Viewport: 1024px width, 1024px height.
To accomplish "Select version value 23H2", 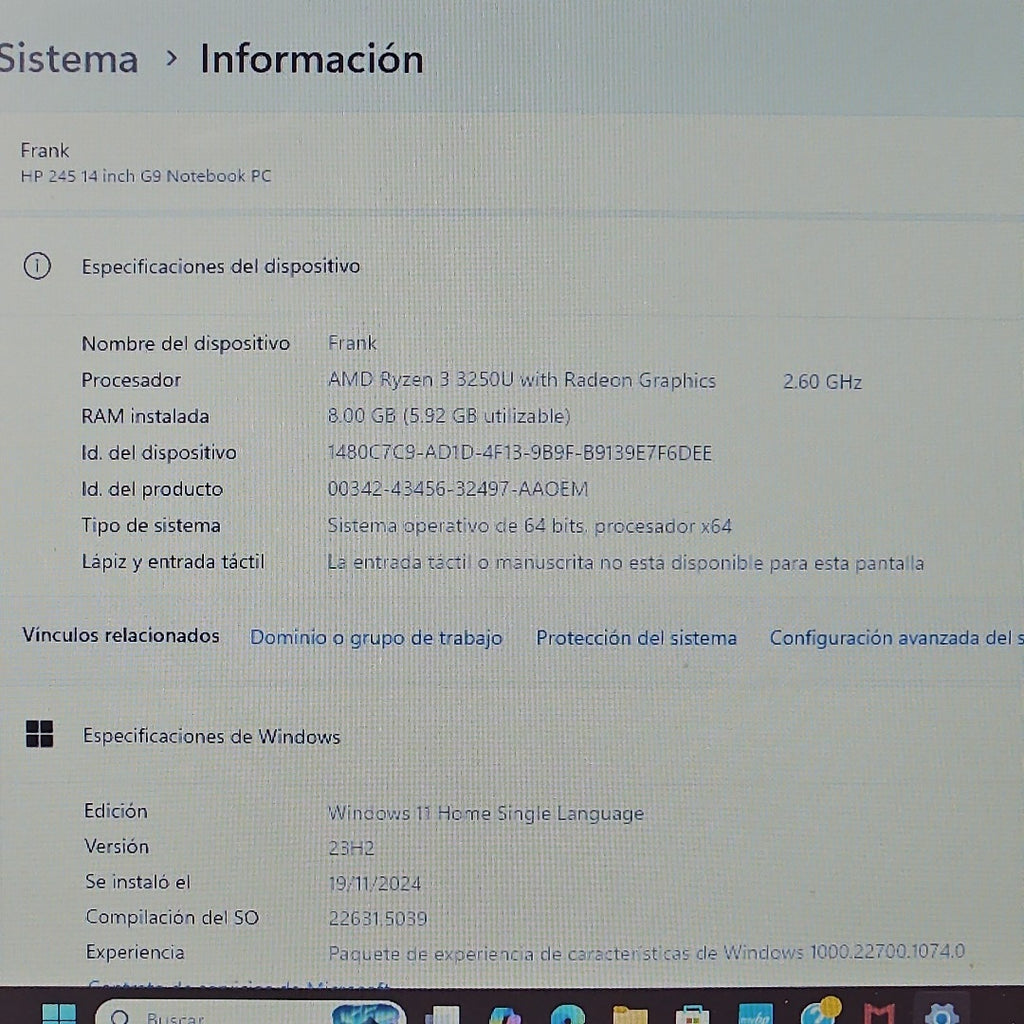I will 351,848.
